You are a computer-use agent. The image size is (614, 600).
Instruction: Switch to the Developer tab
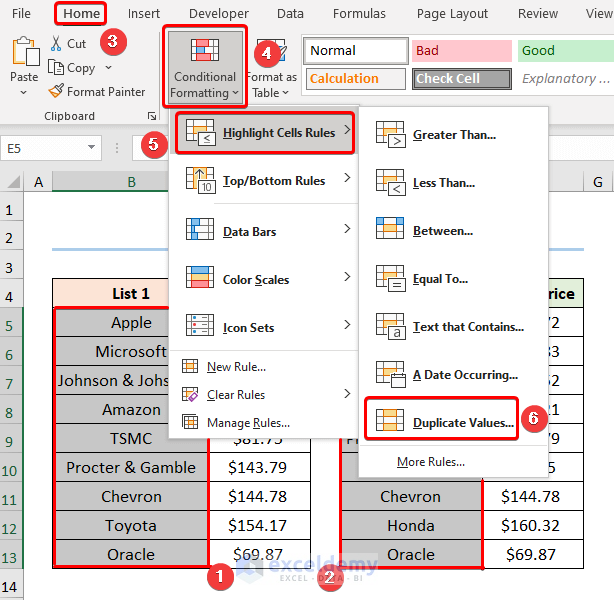pos(219,14)
